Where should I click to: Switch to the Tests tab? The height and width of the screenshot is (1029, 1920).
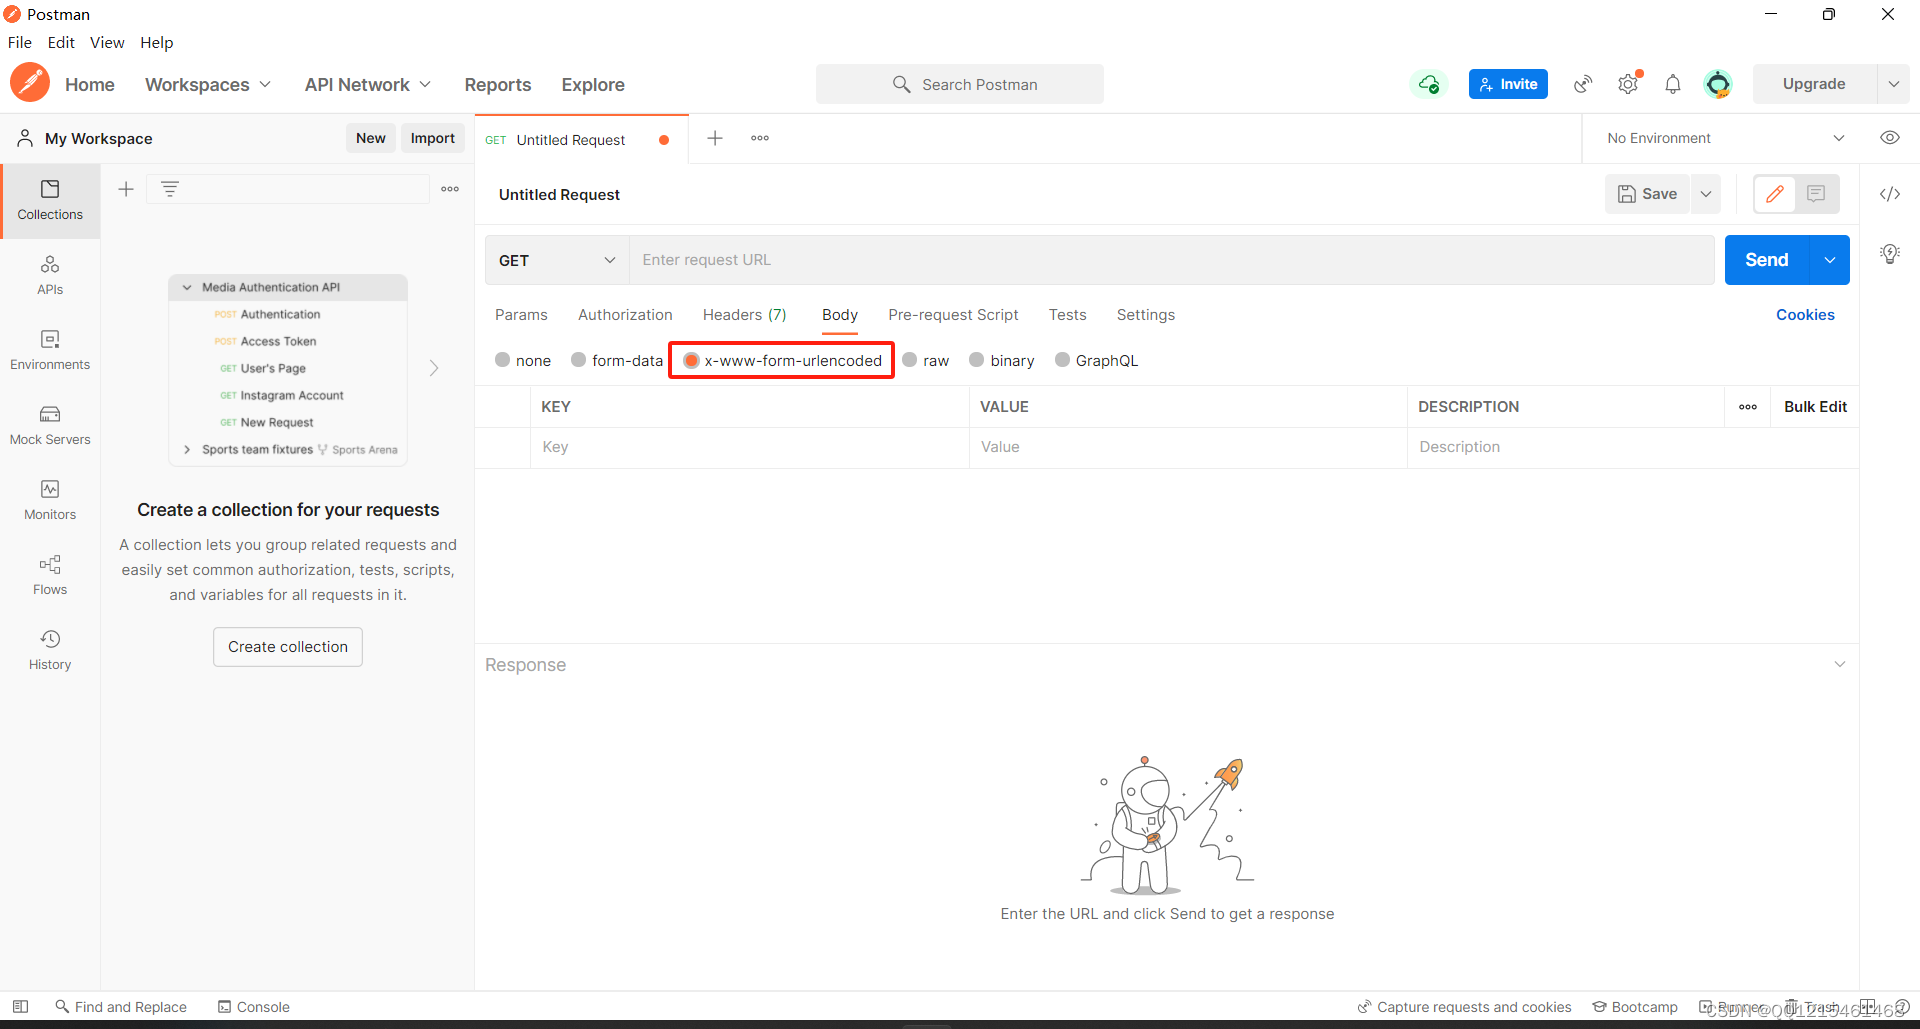(1067, 315)
